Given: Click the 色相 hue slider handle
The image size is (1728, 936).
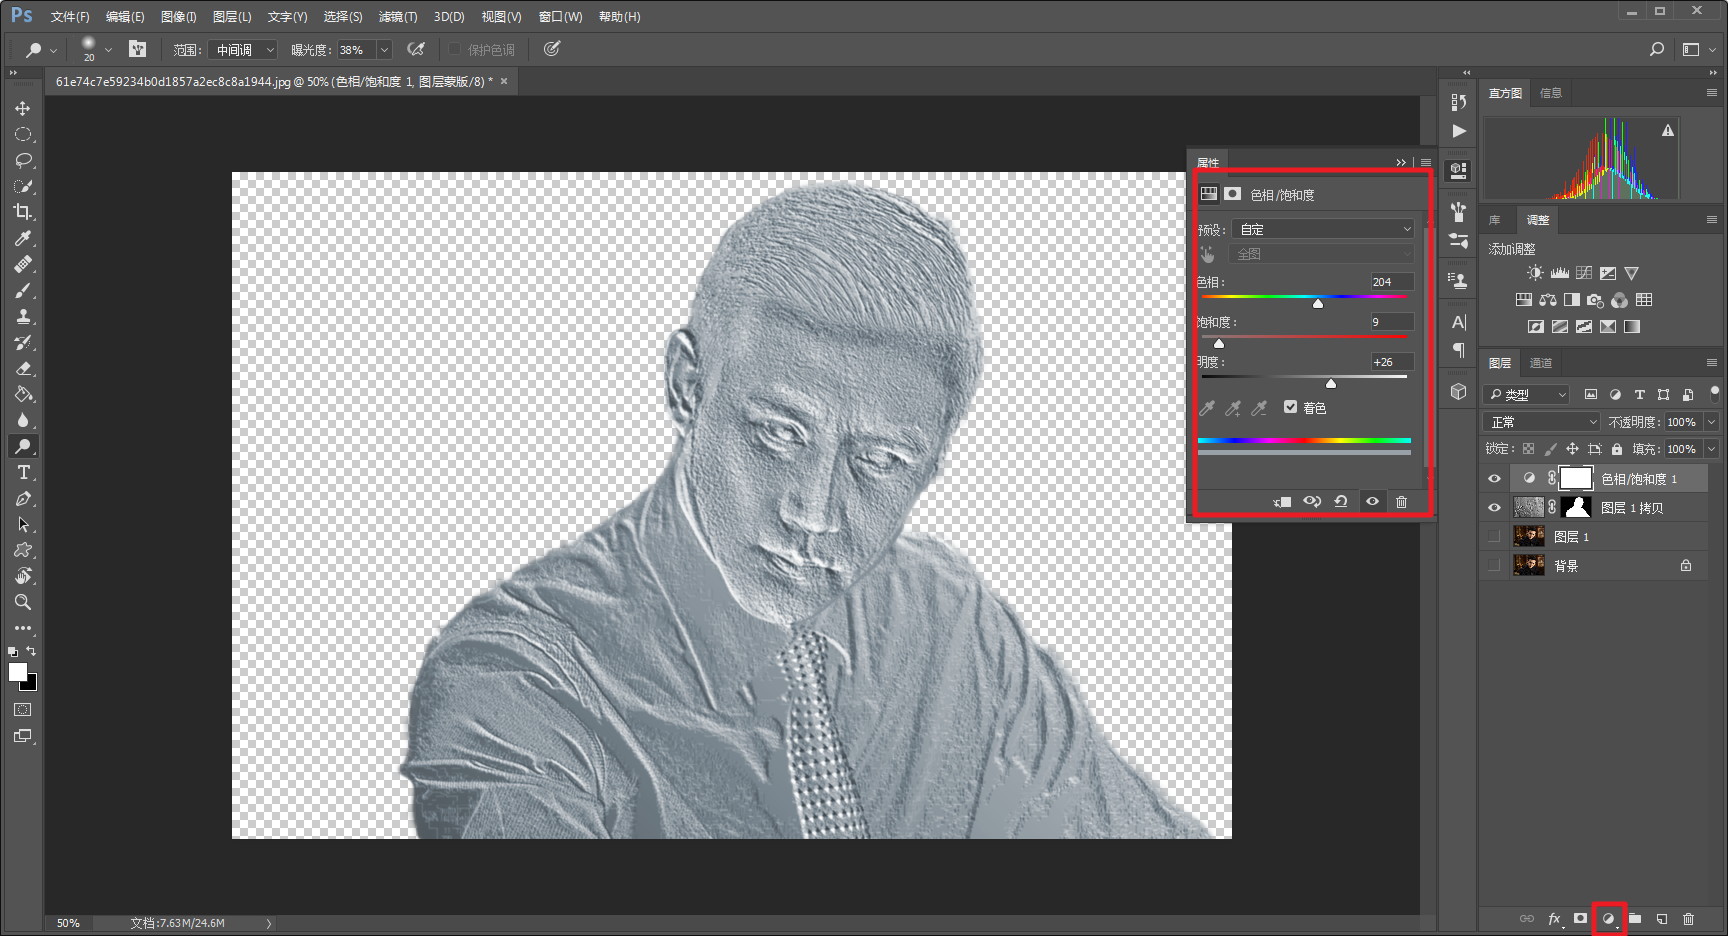Looking at the screenshot, I should tap(1318, 303).
